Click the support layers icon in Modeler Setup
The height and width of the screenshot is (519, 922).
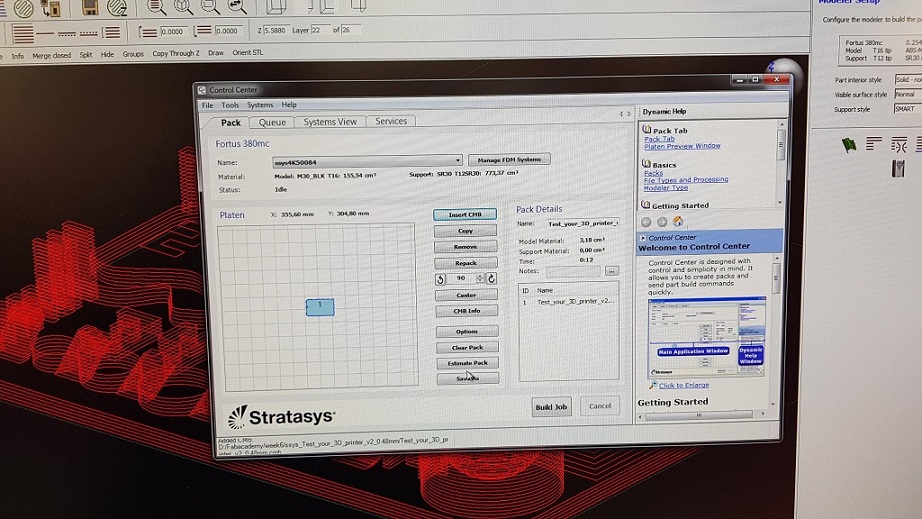coord(899,144)
